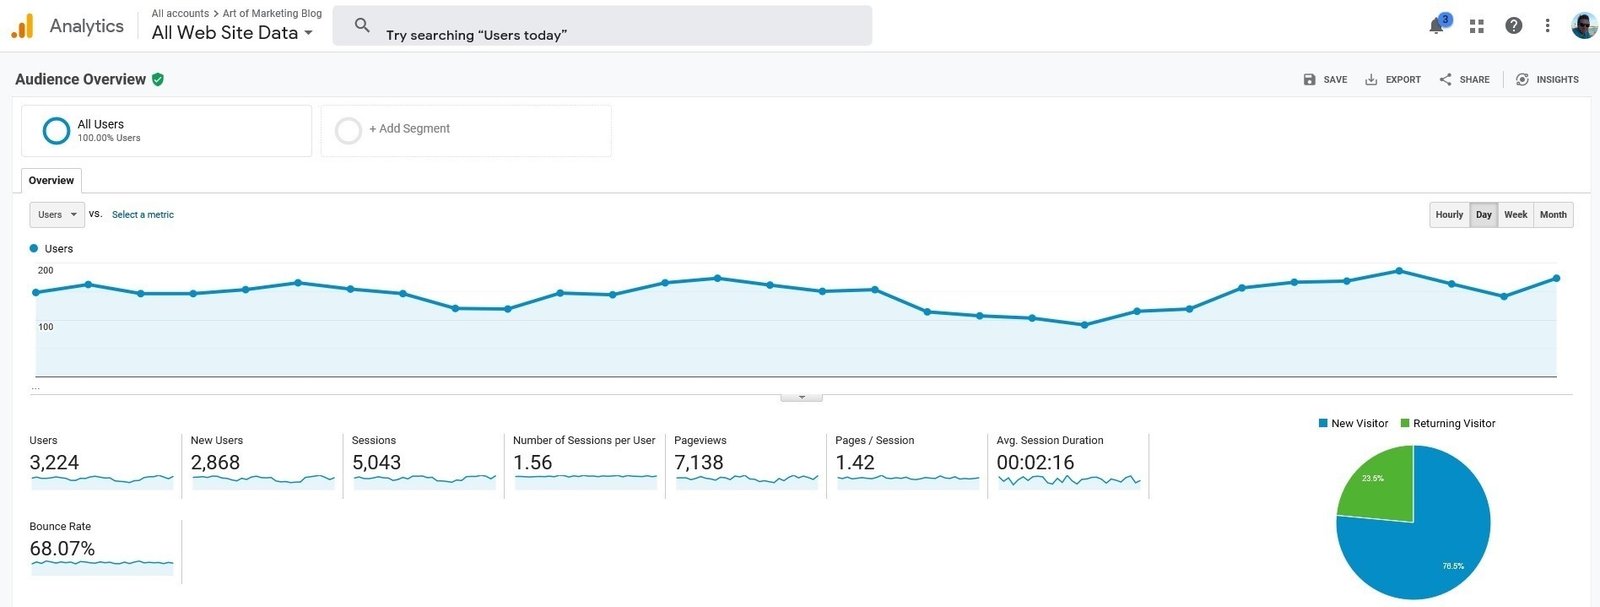Click Pages / Session value 1.42
The width and height of the screenshot is (1600, 607).
point(855,463)
